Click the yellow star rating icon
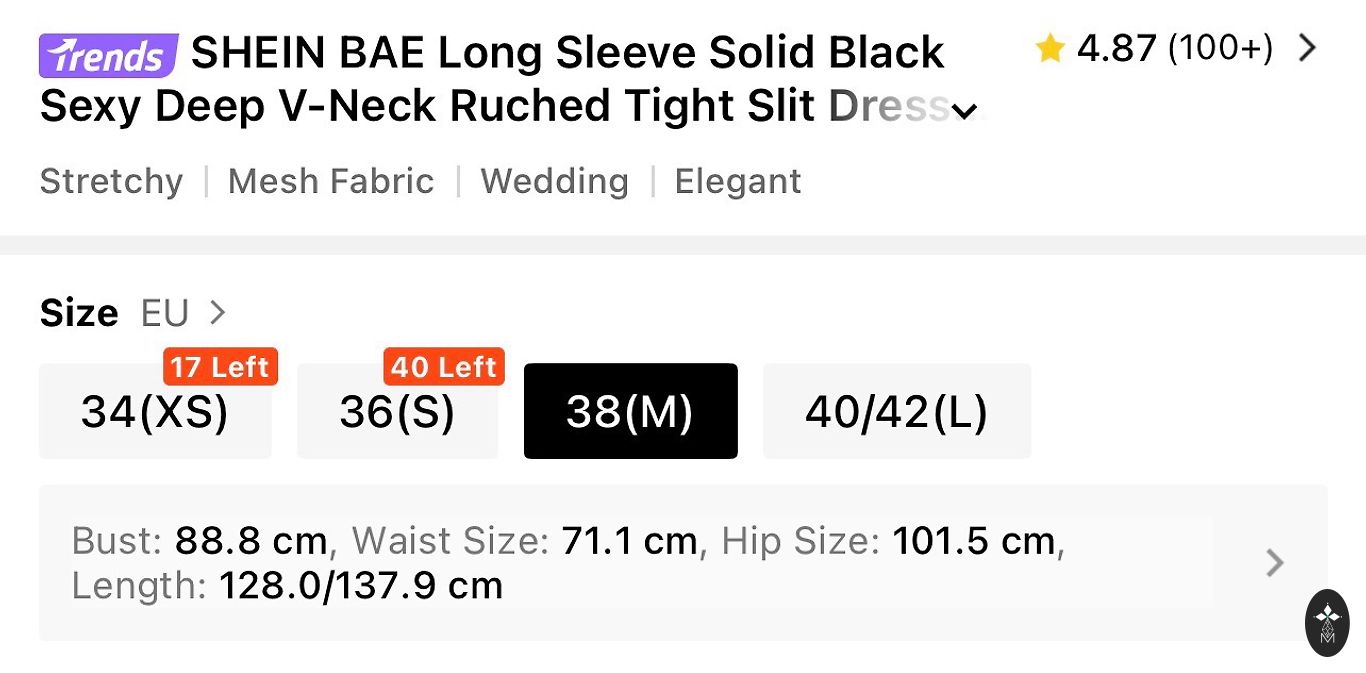 [x=1050, y=48]
